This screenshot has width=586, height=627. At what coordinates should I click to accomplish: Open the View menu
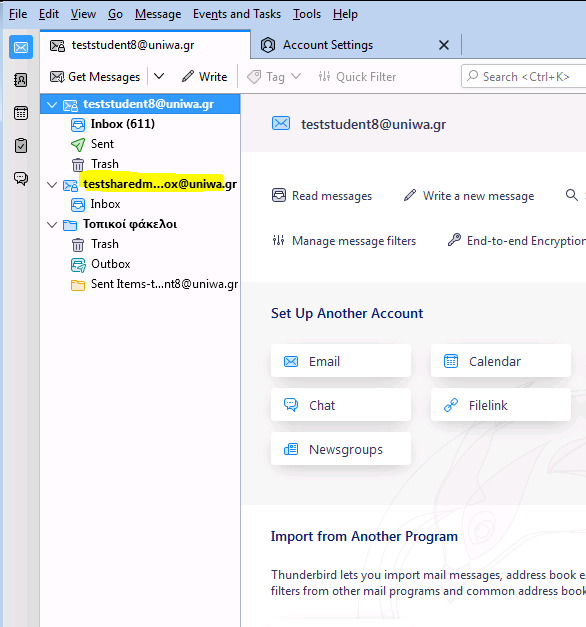(83, 14)
